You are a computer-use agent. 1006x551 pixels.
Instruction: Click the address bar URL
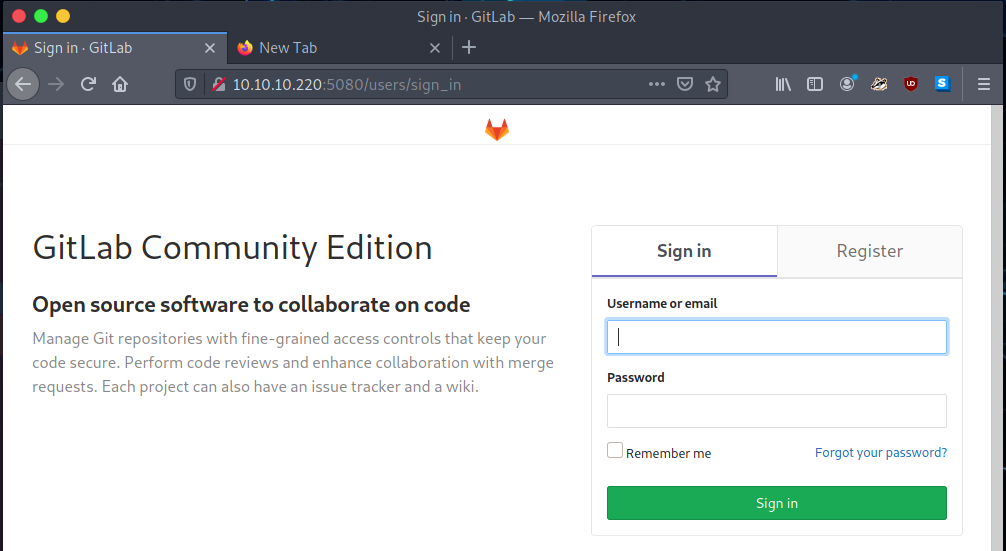(x=346, y=84)
